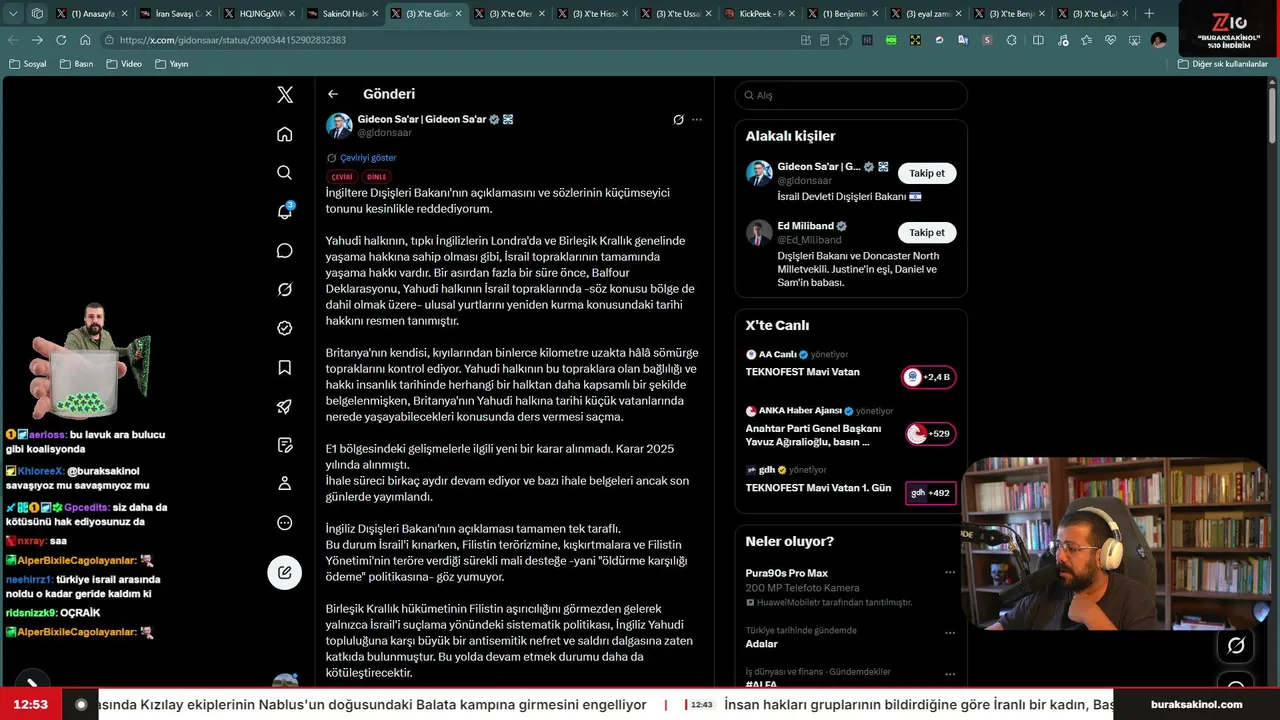1280x720 pixels.
Task: Open the notes-with-pencil icon in X sidebar
Action: 285,445
